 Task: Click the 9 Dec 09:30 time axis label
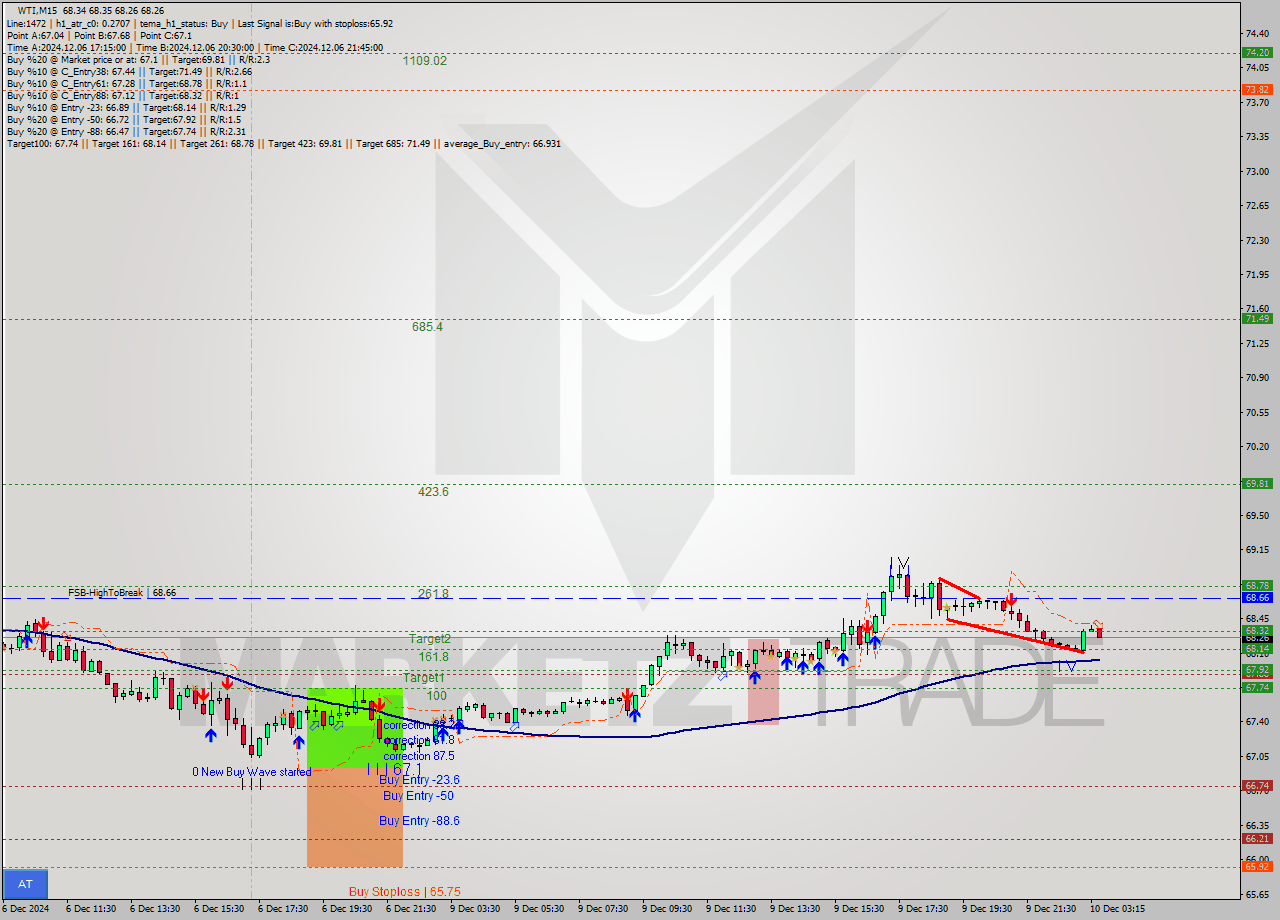667,909
